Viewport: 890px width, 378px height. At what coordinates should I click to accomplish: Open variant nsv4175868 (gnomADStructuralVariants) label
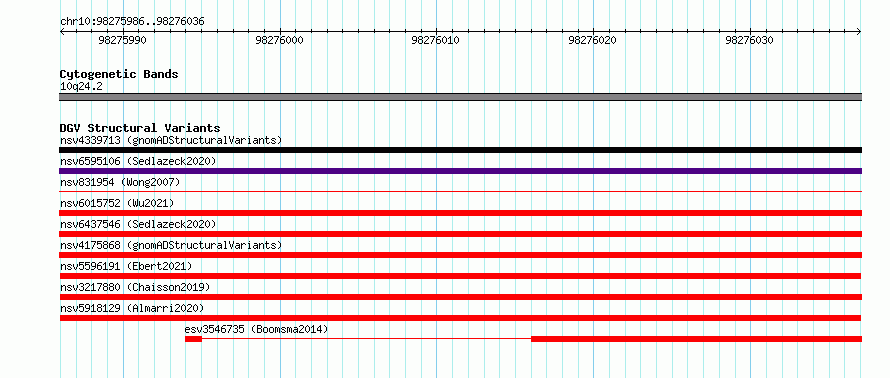[x=171, y=245]
